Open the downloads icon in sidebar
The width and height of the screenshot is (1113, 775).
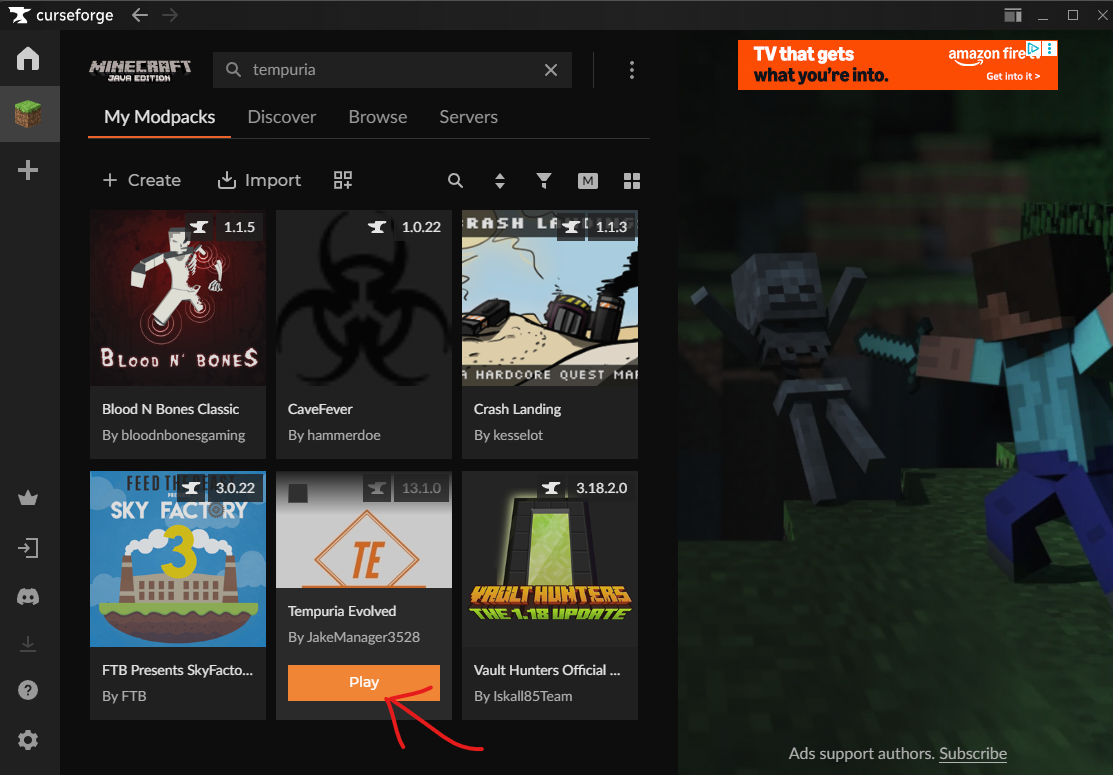point(28,644)
